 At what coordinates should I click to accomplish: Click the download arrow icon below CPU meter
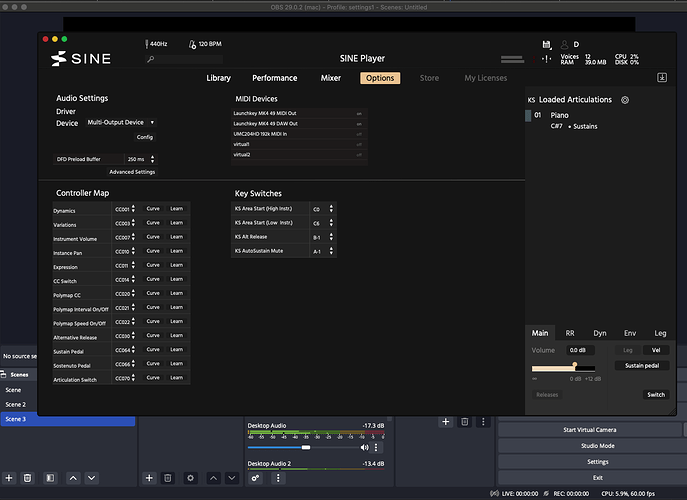pyautogui.click(x=661, y=78)
